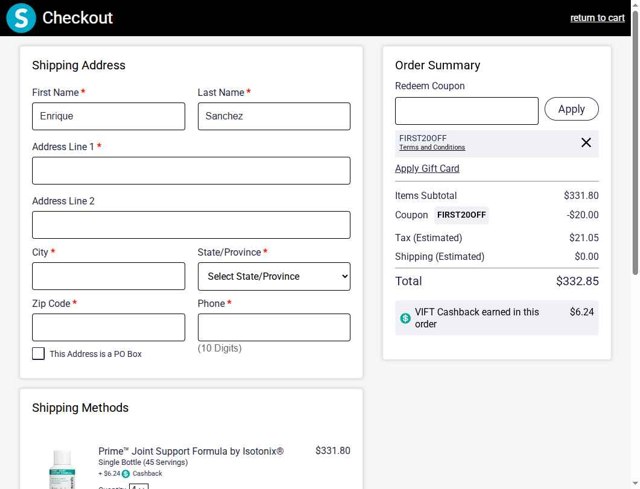This screenshot has height=489, width=640.
Task: Click the FIRST20OFF coupon badge in summary
Action: coord(461,215)
